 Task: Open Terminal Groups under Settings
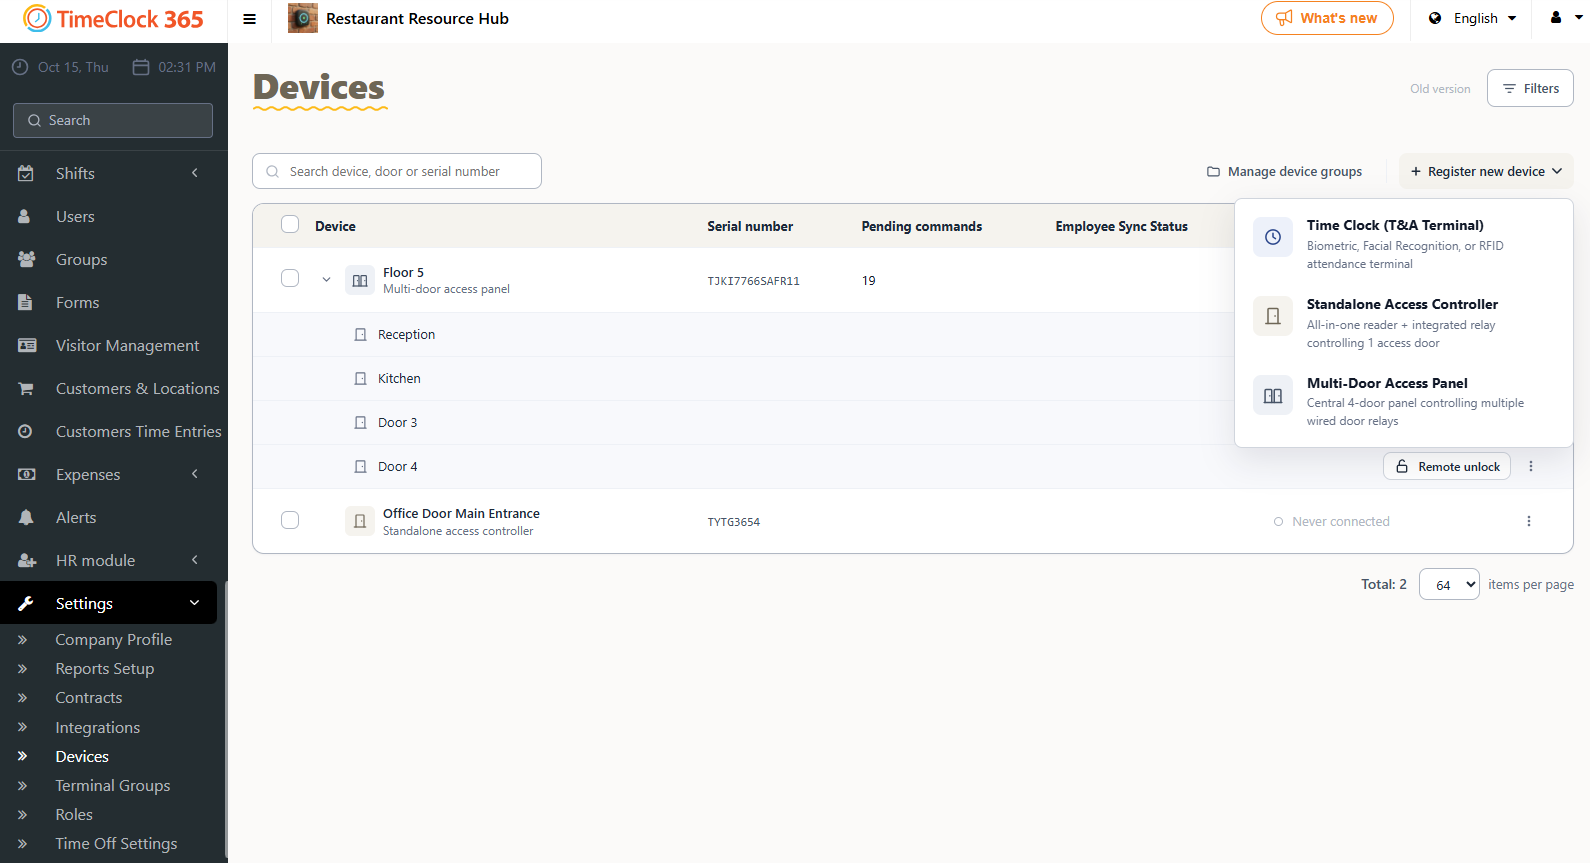[112, 785]
